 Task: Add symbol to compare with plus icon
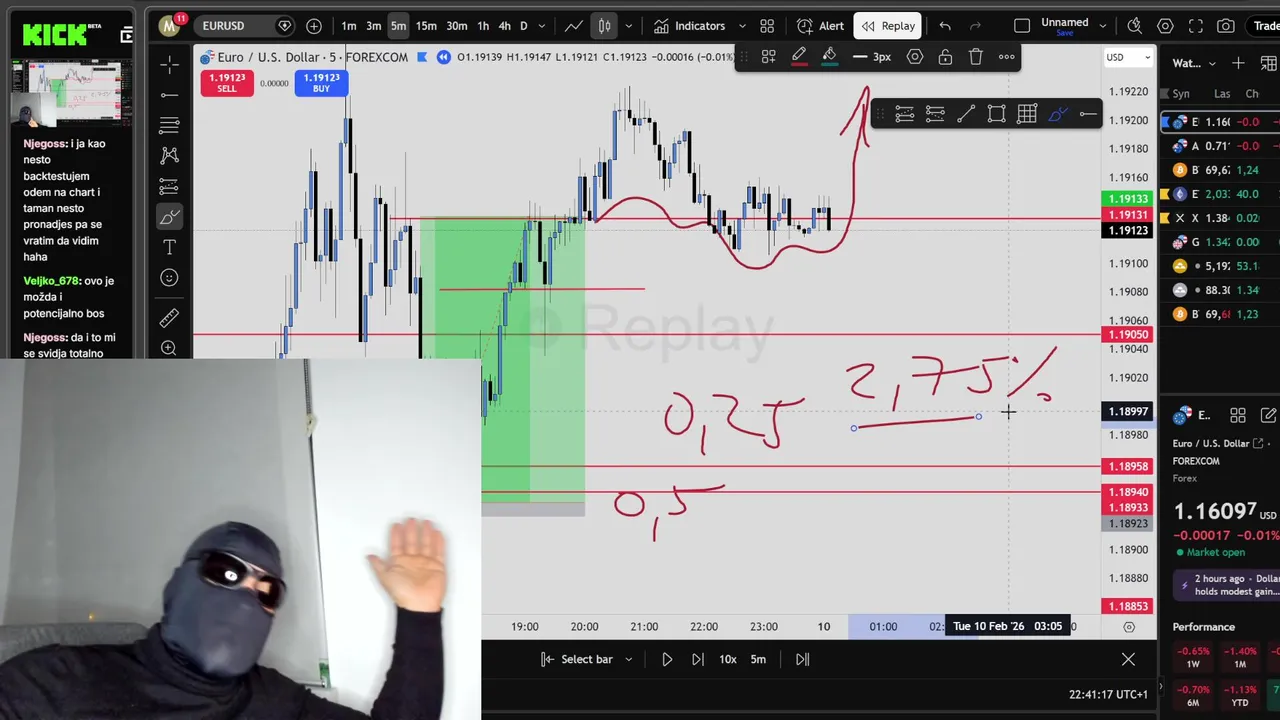pos(314,26)
